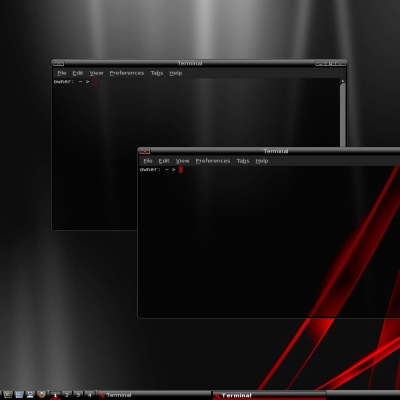400x400 pixels.
Task: Switch to workspace 4 in pager
Action: pyautogui.click(x=89, y=395)
